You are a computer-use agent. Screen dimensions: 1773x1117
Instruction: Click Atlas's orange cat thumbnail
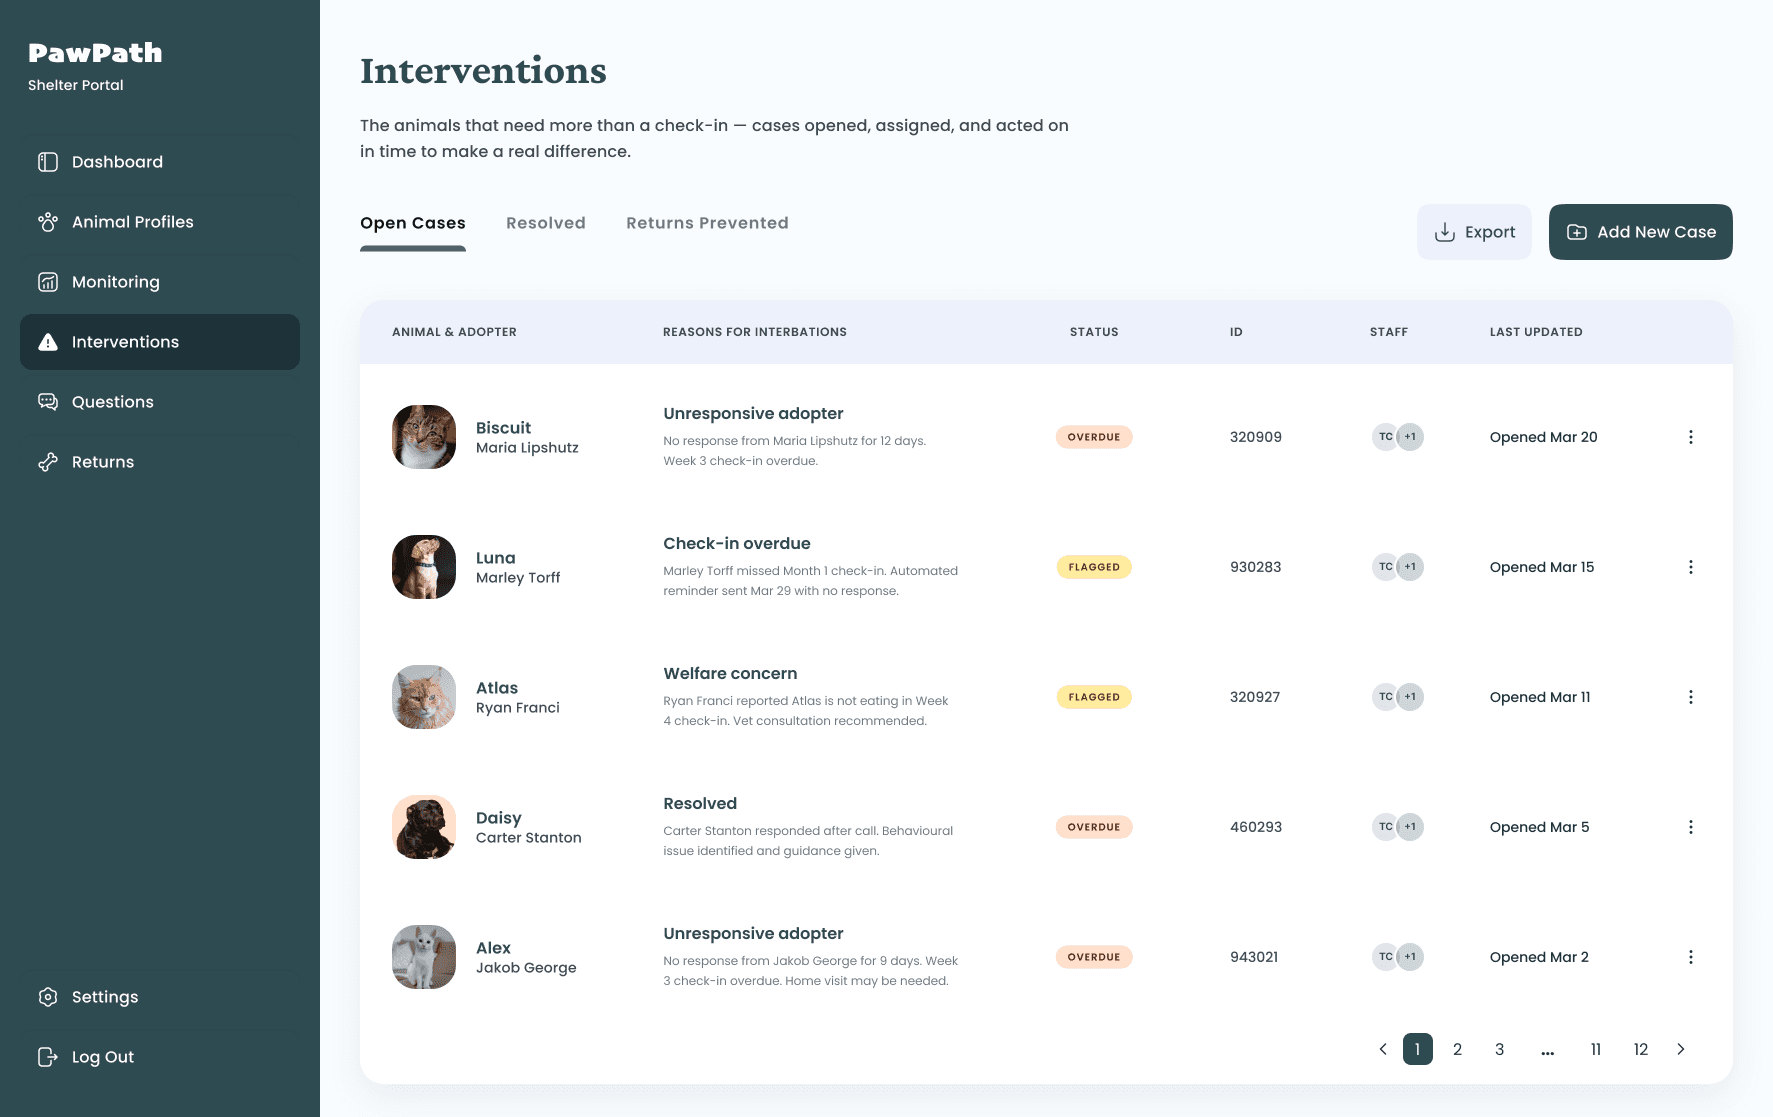(x=424, y=697)
